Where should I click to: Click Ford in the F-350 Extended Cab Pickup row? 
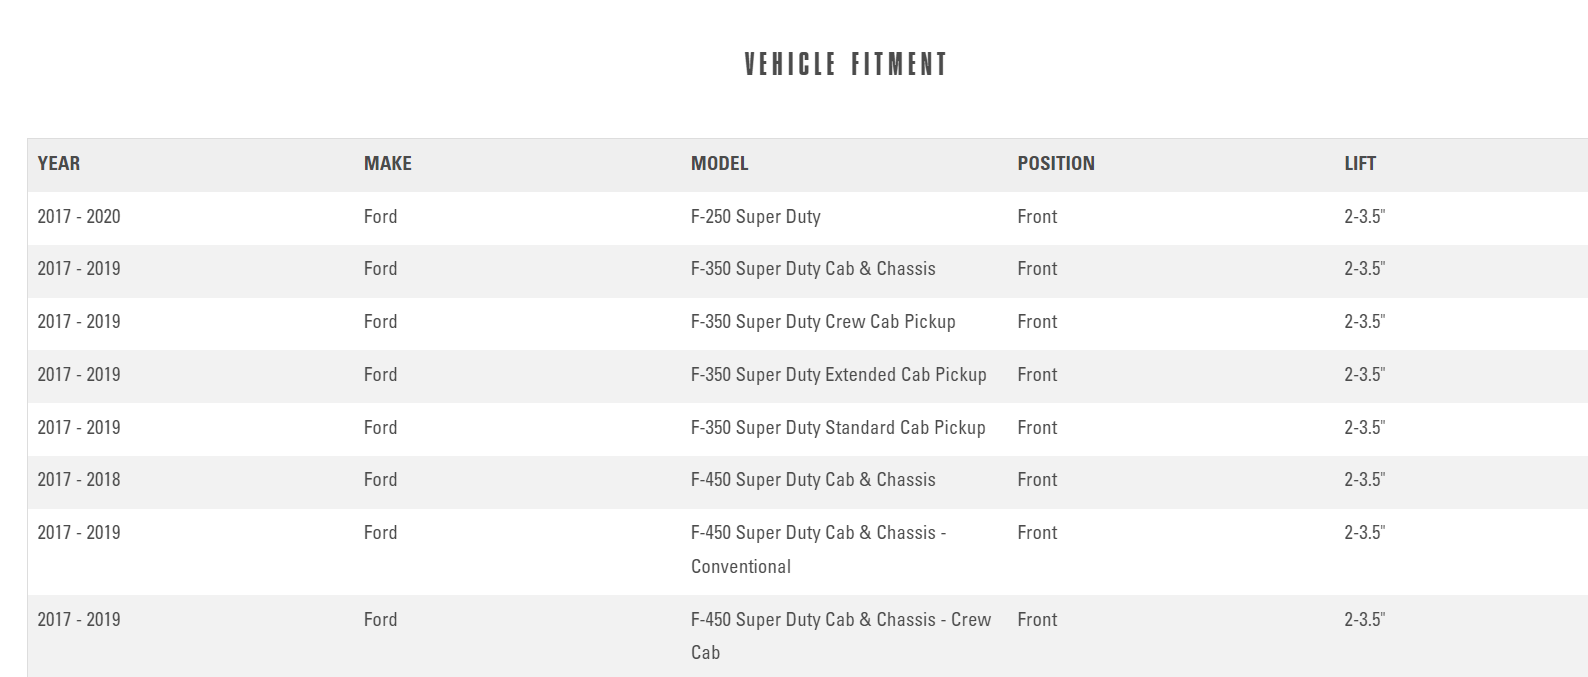[x=380, y=374]
